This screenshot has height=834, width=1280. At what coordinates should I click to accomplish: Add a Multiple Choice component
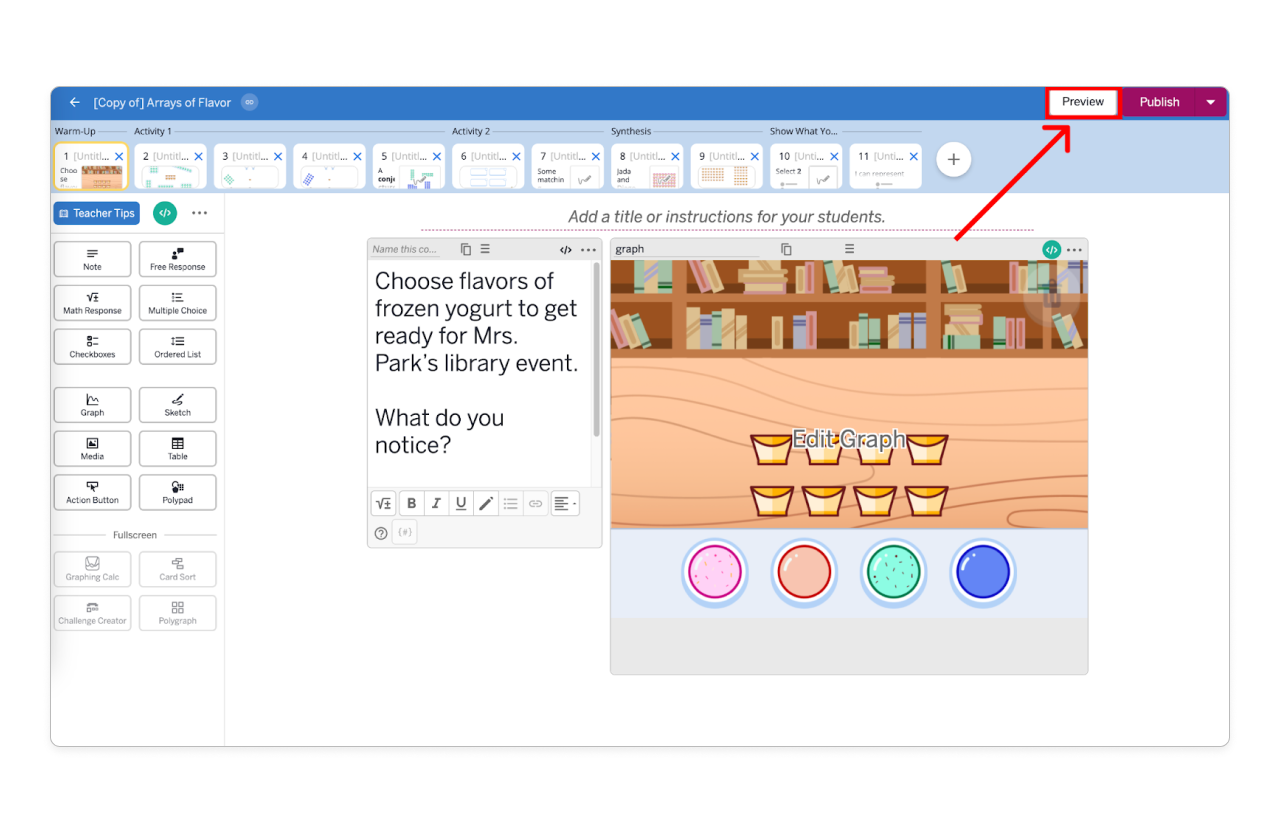coord(177,303)
